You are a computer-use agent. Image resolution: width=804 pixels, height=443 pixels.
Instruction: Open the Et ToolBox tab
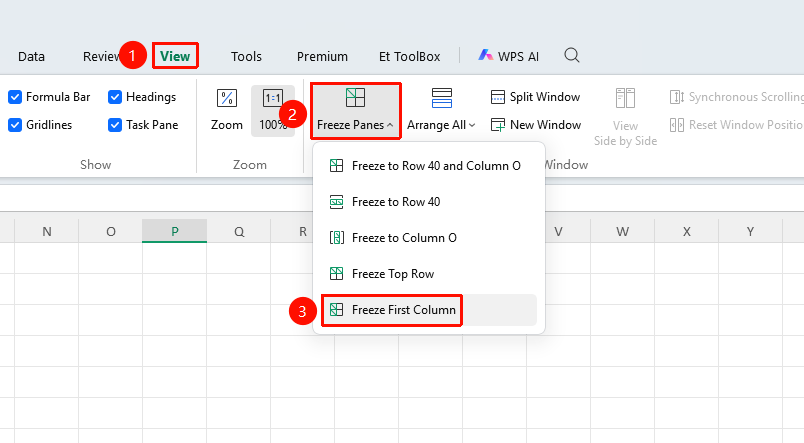click(x=409, y=56)
